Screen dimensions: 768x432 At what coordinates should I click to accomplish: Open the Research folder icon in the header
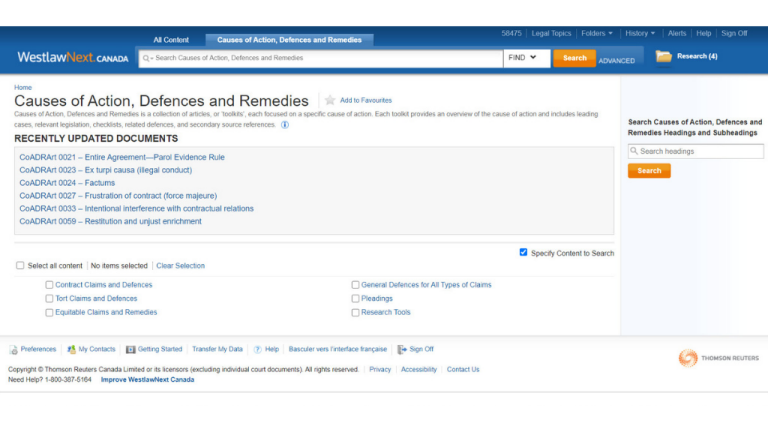tap(664, 56)
